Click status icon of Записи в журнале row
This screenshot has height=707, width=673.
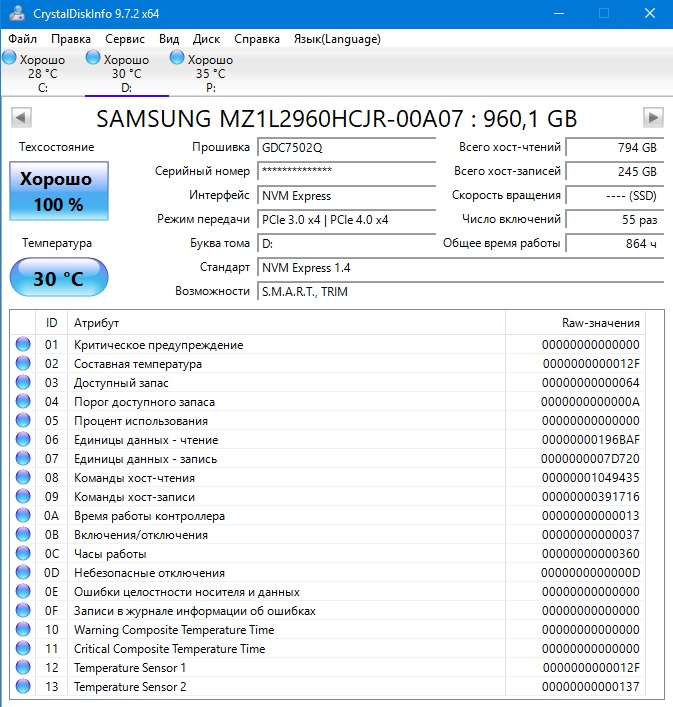click(x=23, y=610)
